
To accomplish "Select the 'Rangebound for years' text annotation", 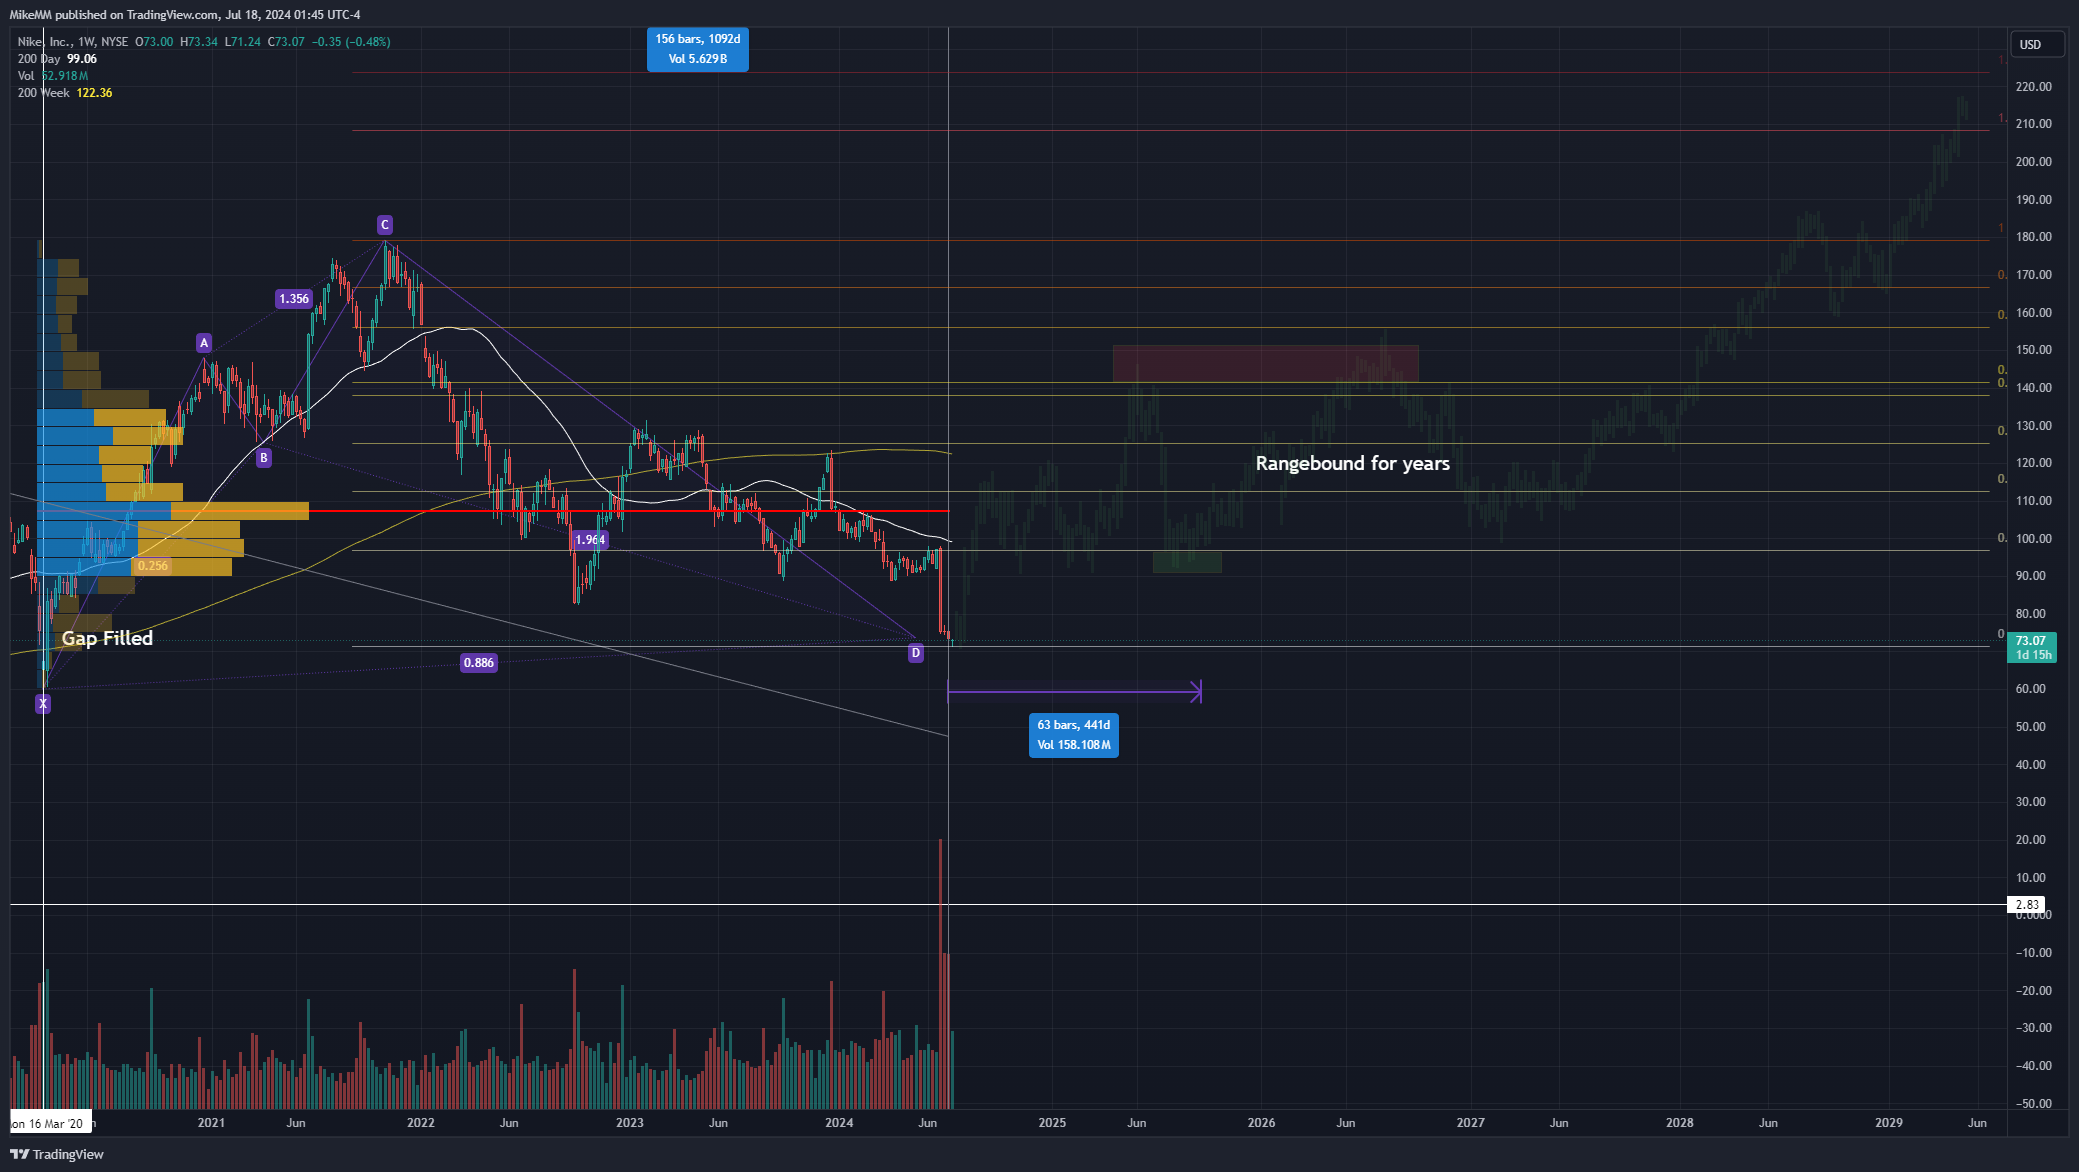I will pyautogui.click(x=1353, y=463).
